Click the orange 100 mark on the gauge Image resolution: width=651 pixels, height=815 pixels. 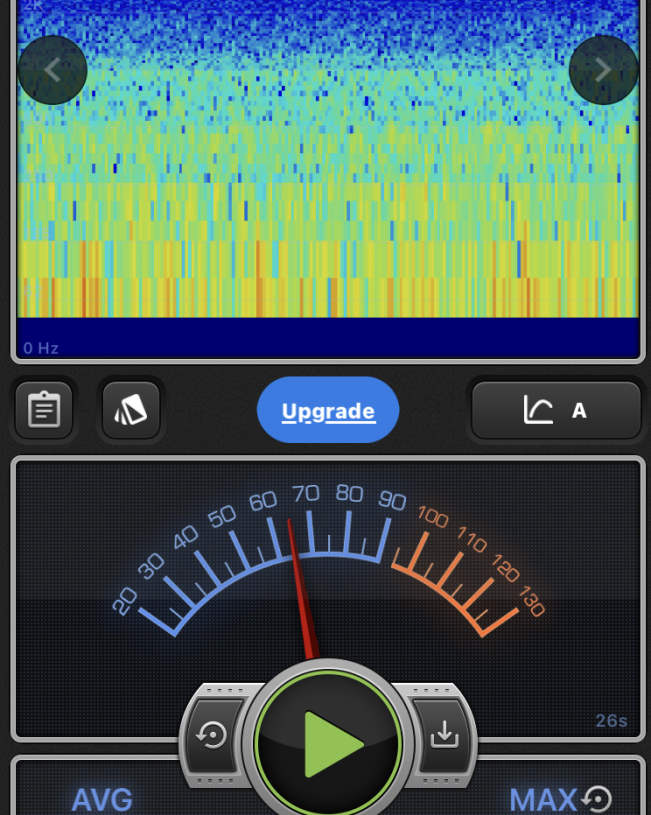432,516
